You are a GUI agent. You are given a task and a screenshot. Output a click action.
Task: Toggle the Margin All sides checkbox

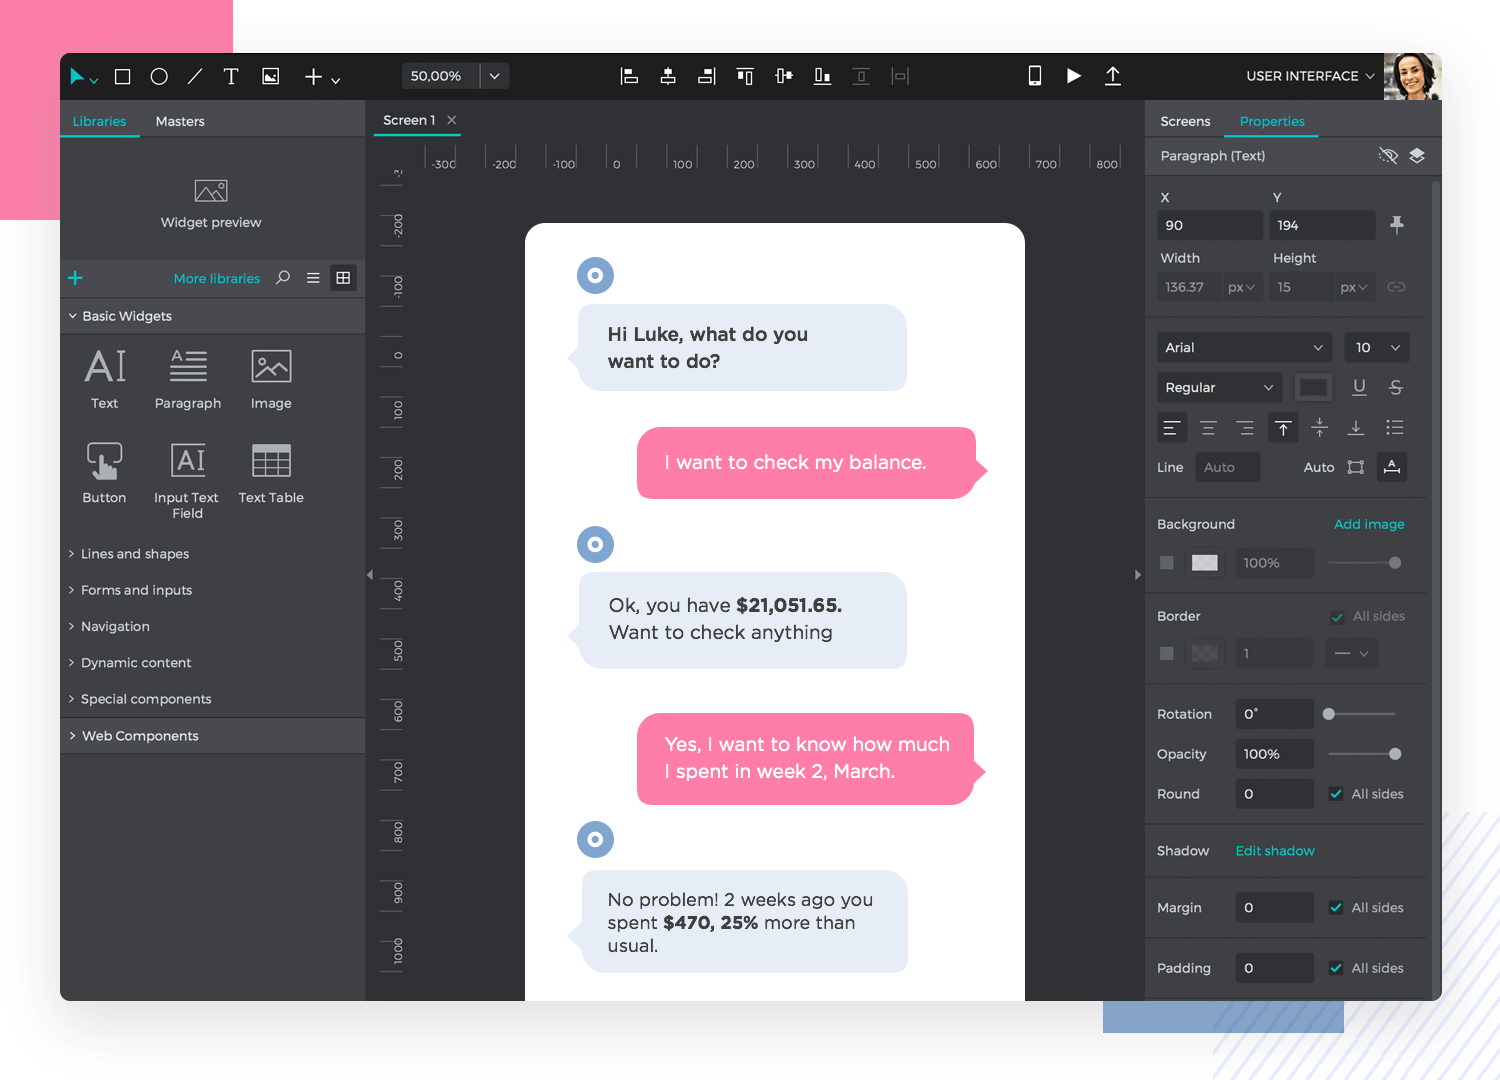[x=1336, y=908]
